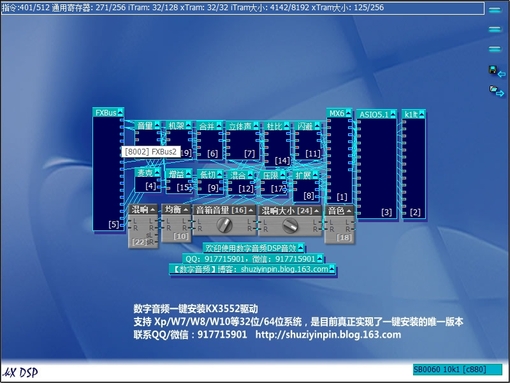Click the [8002] FXBus2 tooltip label
The image size is (510, 383).
click(151, 152)
